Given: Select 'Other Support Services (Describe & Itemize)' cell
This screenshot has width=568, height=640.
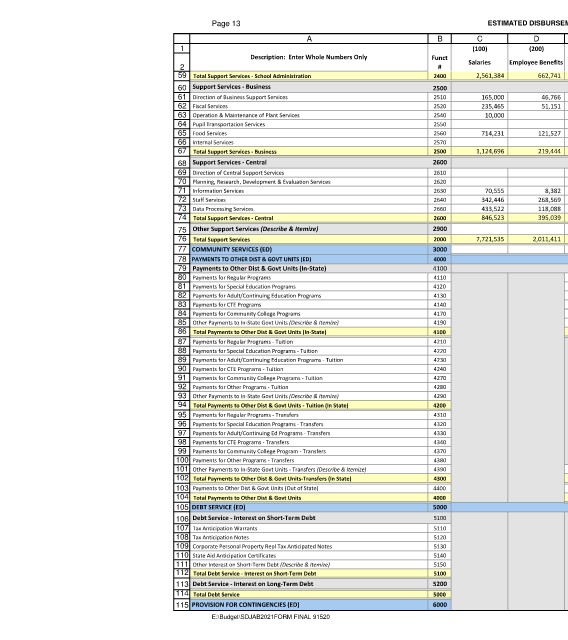Looking at the screenshot, I should [x=309, y=229].
